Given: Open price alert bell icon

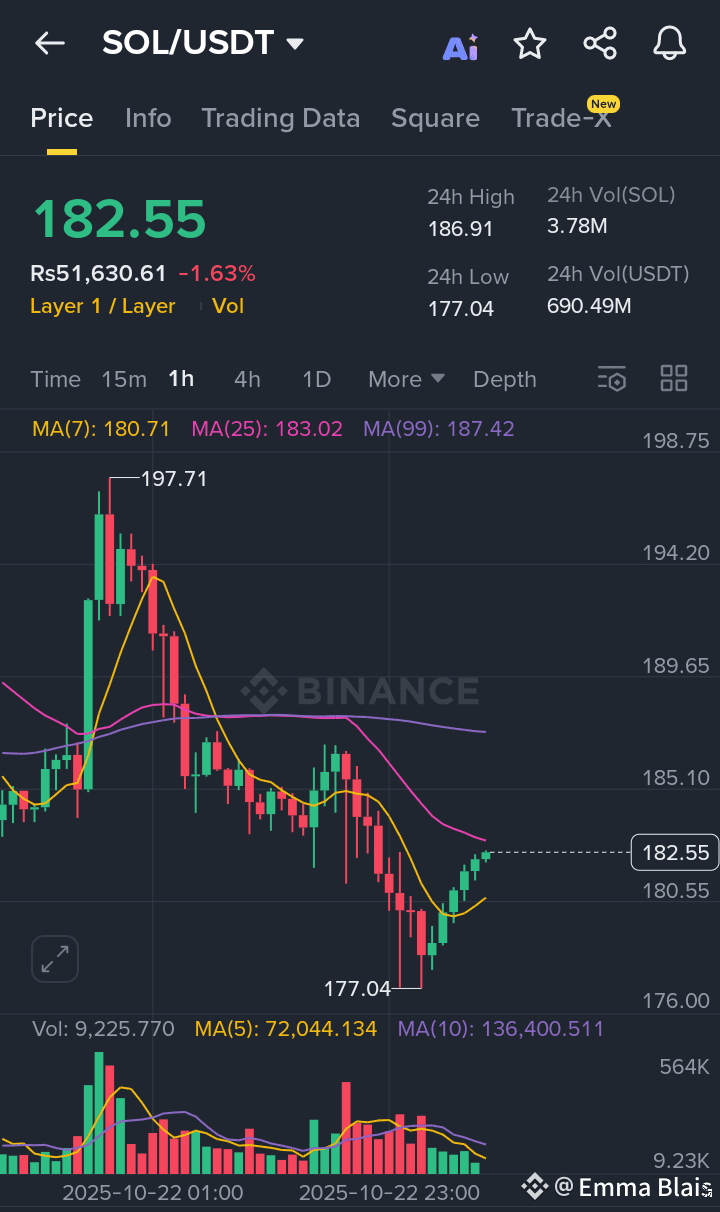Looking at the screenshot, I should click(x=670, y=43).
